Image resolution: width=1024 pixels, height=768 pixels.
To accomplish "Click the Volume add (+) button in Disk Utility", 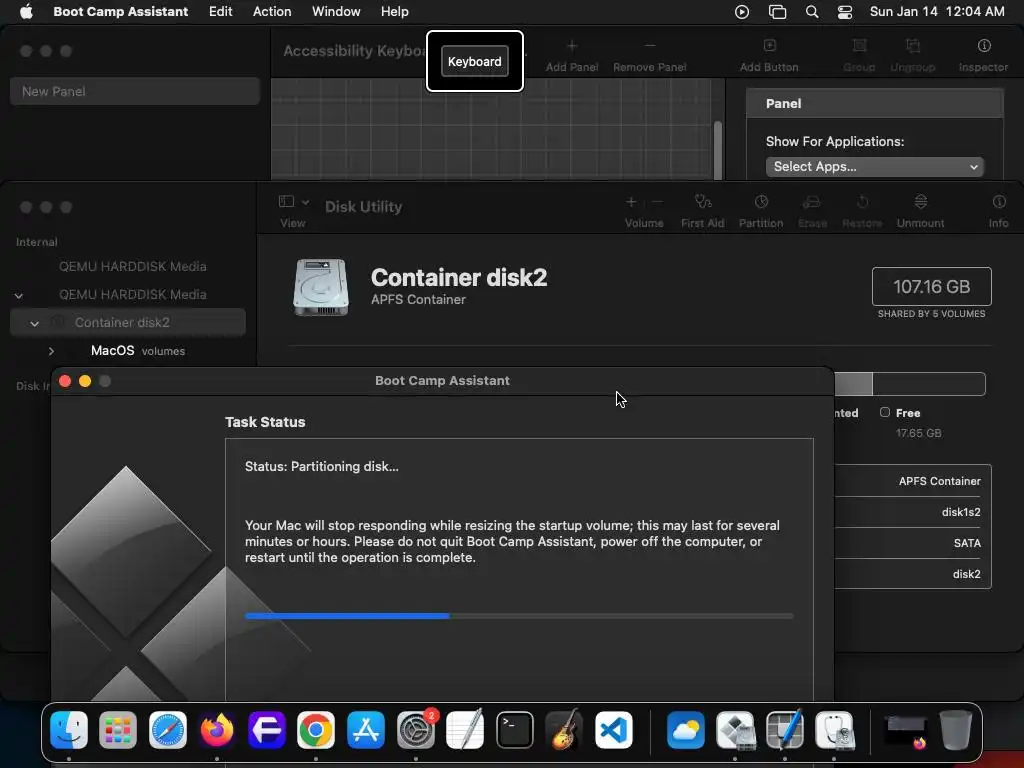I will point(631,202).
